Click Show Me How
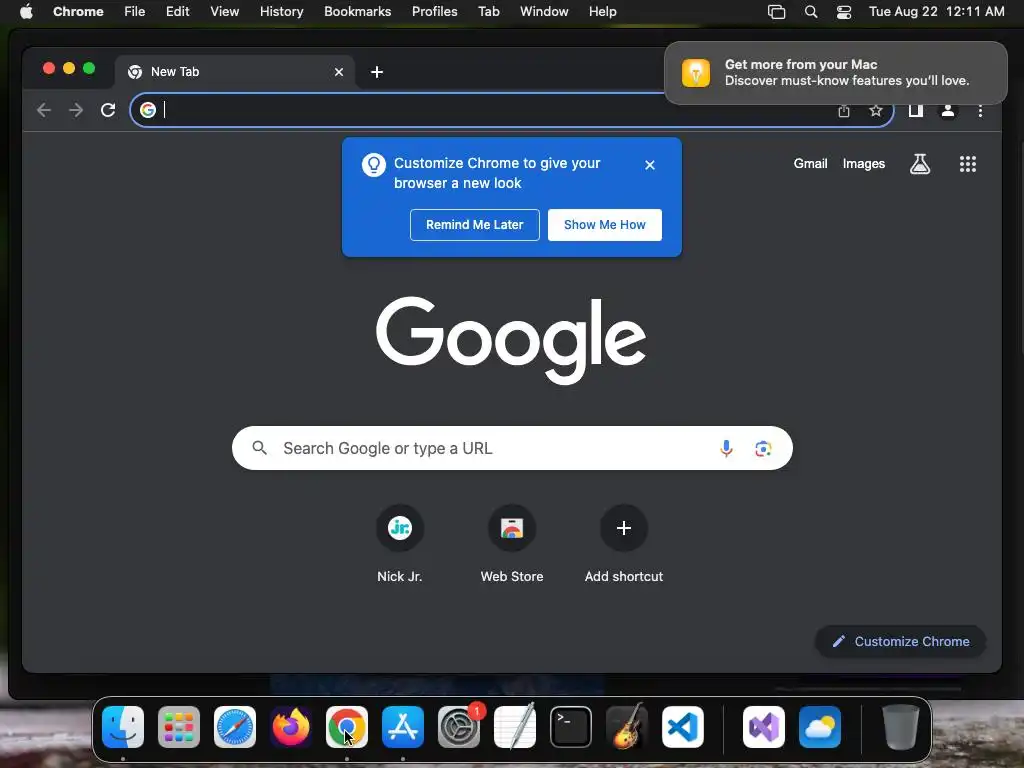Viewport: 1024px width, 768px height. click(605, 225)
